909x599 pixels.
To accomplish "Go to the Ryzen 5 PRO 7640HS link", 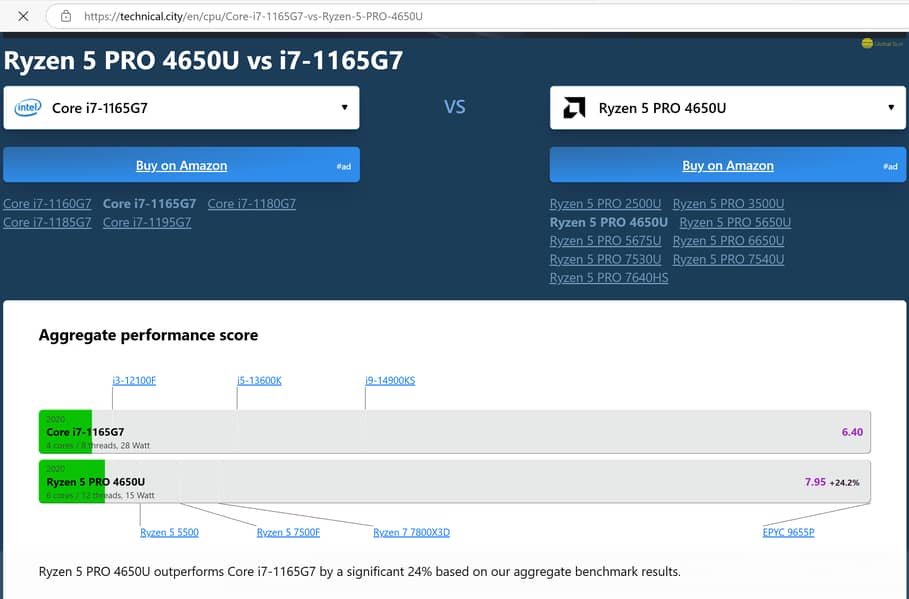I will pyautogui.click(x=609, y=278).
